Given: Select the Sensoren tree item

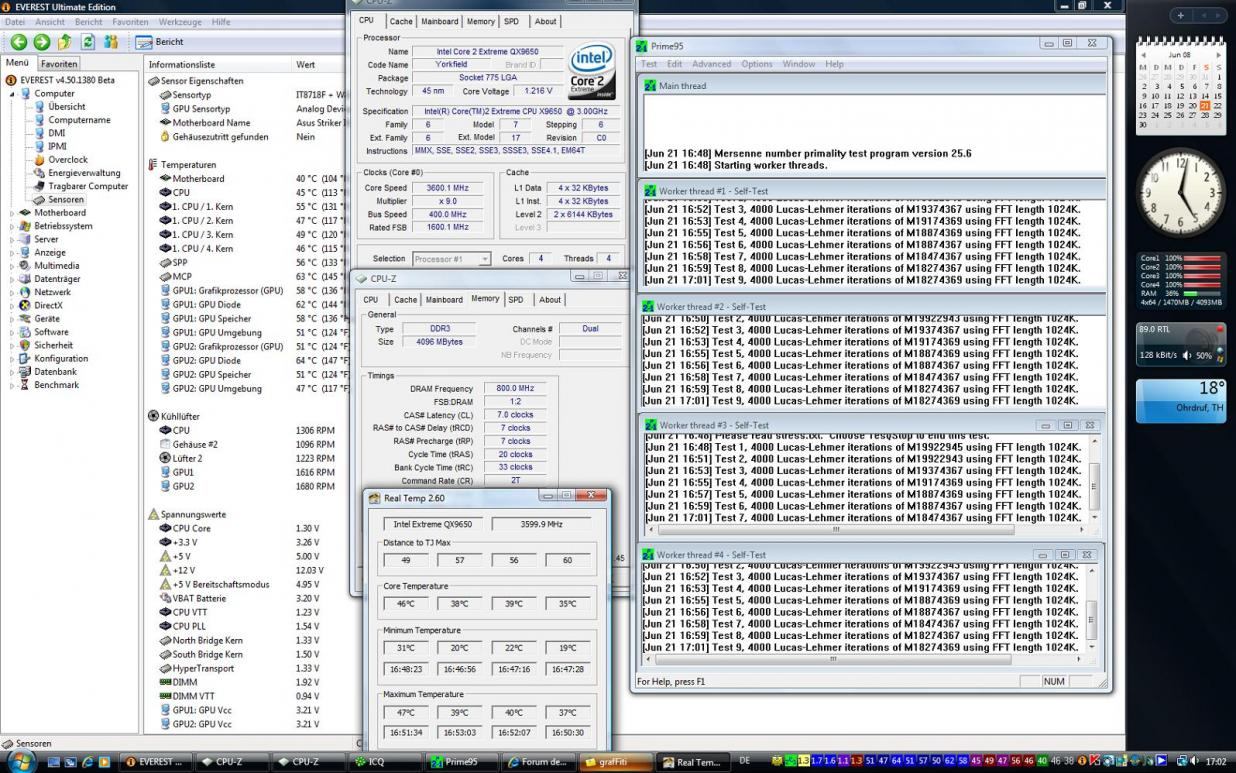Looking at the screenshot, I should [66, 200].
